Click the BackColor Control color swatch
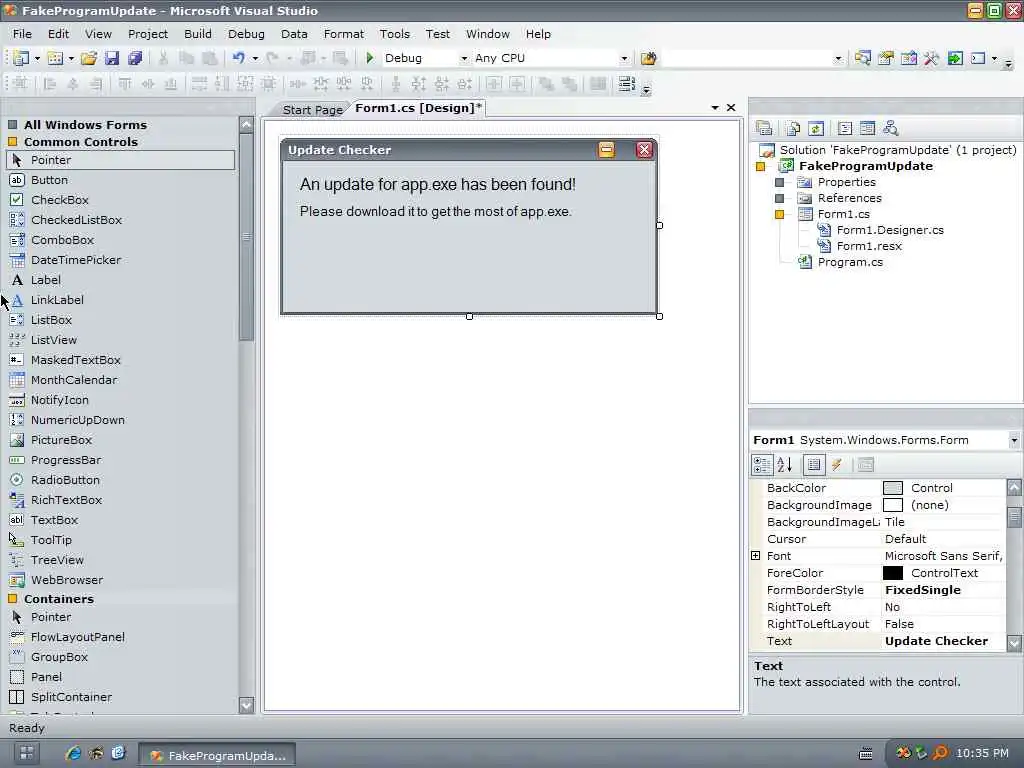Screen dimensions: 1024x768 pos(893,488)
